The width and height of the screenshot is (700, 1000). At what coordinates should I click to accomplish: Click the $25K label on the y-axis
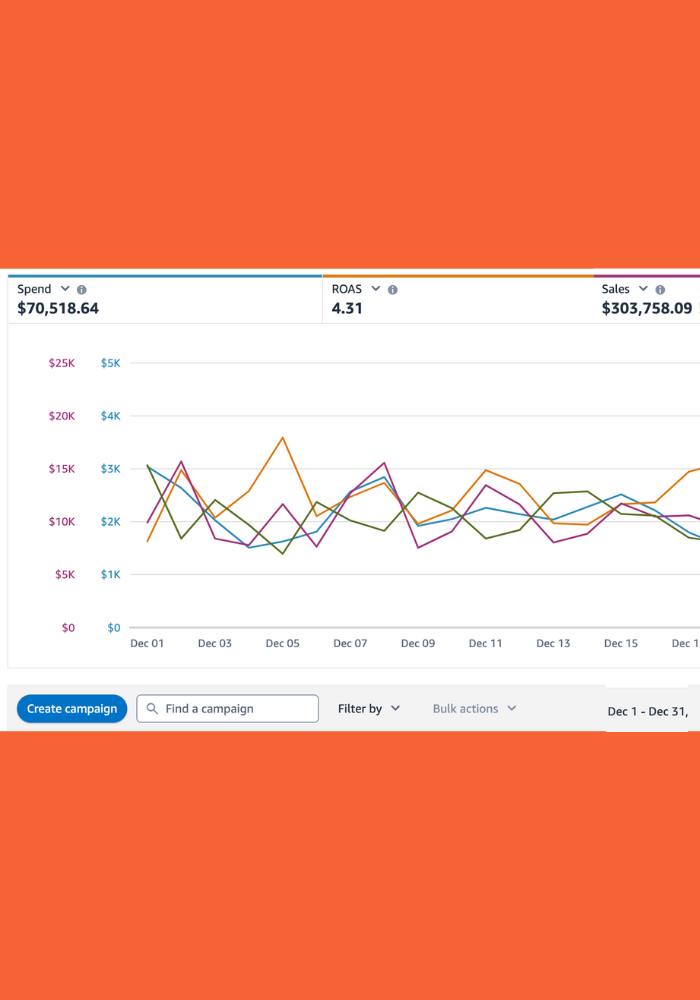tap(62, 363)
